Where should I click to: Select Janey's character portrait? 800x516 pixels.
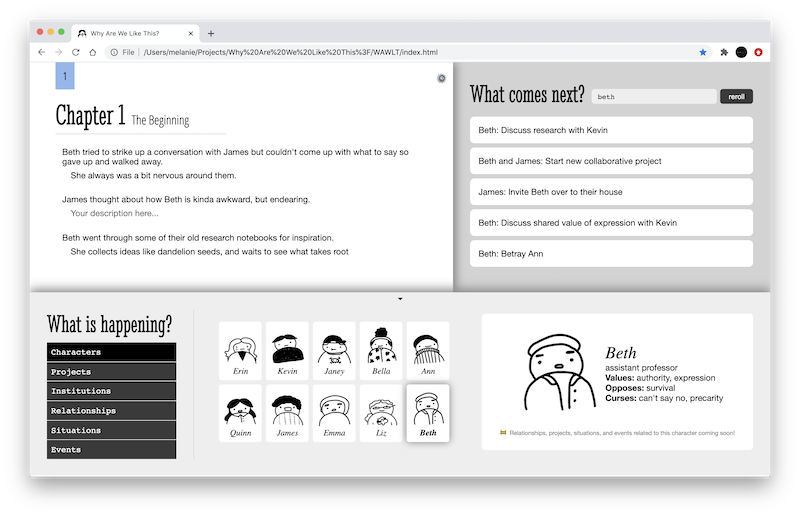point(334,351)
